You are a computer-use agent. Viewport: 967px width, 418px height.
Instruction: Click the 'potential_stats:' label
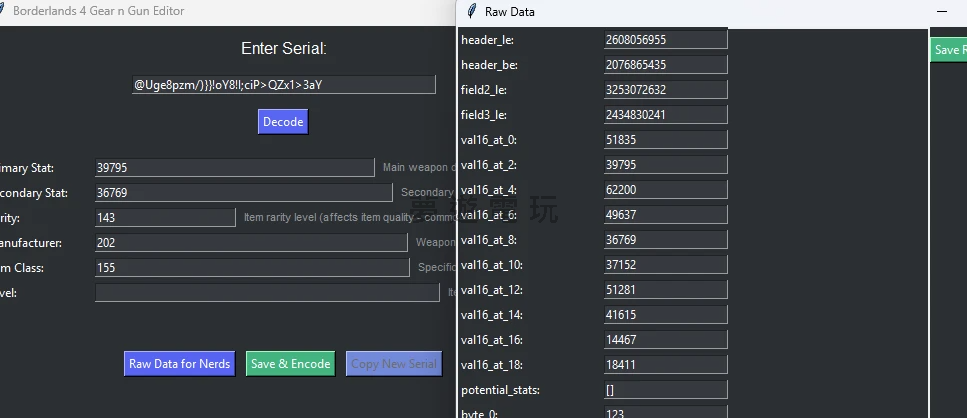click(x=500, y=390)
